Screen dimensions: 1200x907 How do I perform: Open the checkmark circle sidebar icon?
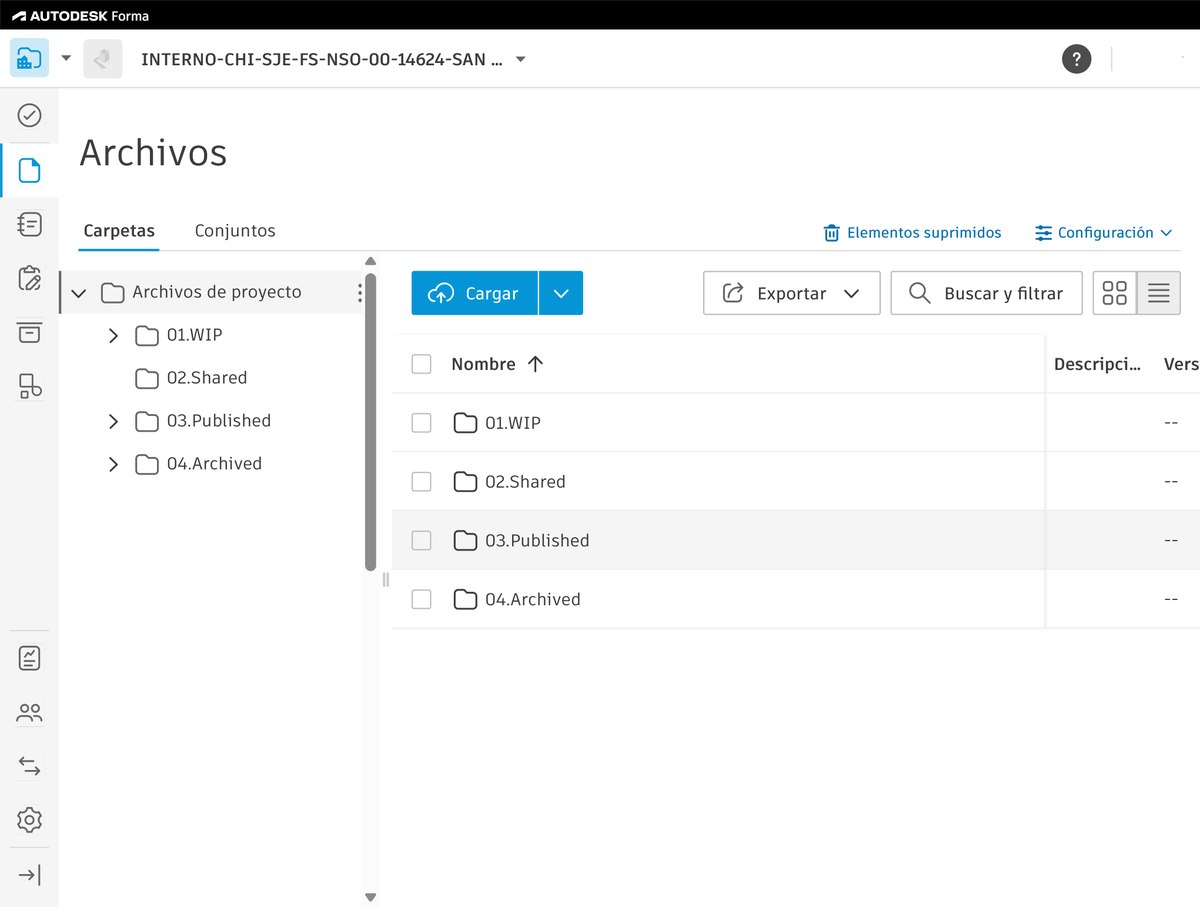click(x=30, y=115)
